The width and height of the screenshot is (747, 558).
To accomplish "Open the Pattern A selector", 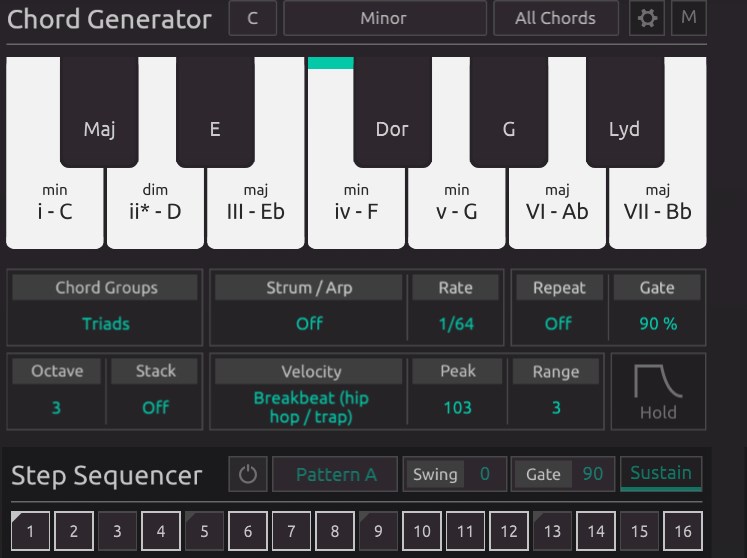I will point(336,474).
